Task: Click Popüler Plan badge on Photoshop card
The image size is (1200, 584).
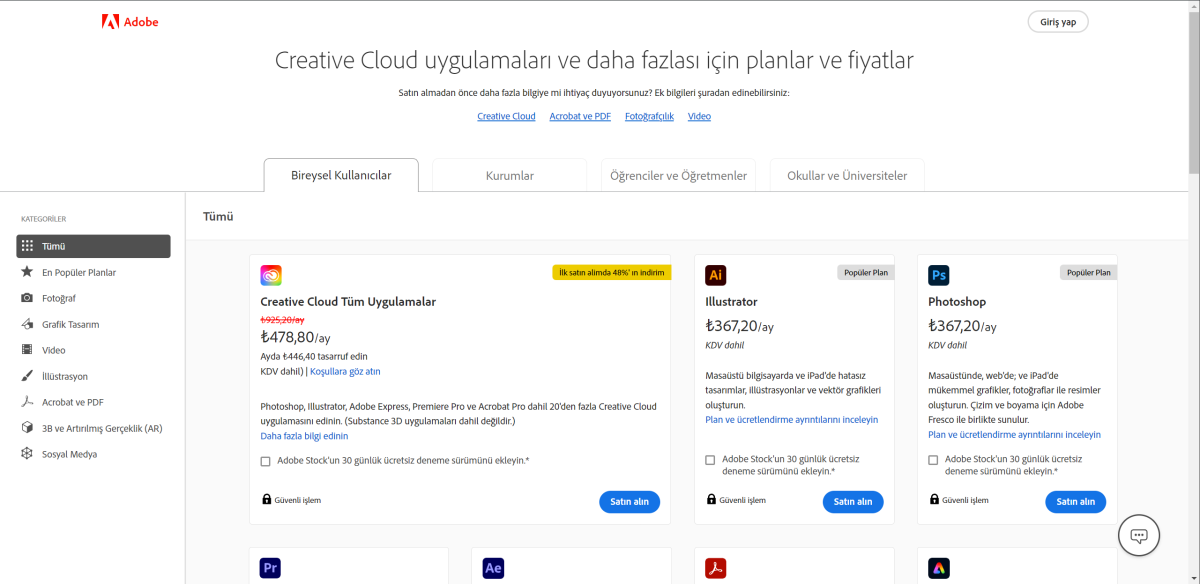Action: pyautogui.click(x=1088, y=272)
